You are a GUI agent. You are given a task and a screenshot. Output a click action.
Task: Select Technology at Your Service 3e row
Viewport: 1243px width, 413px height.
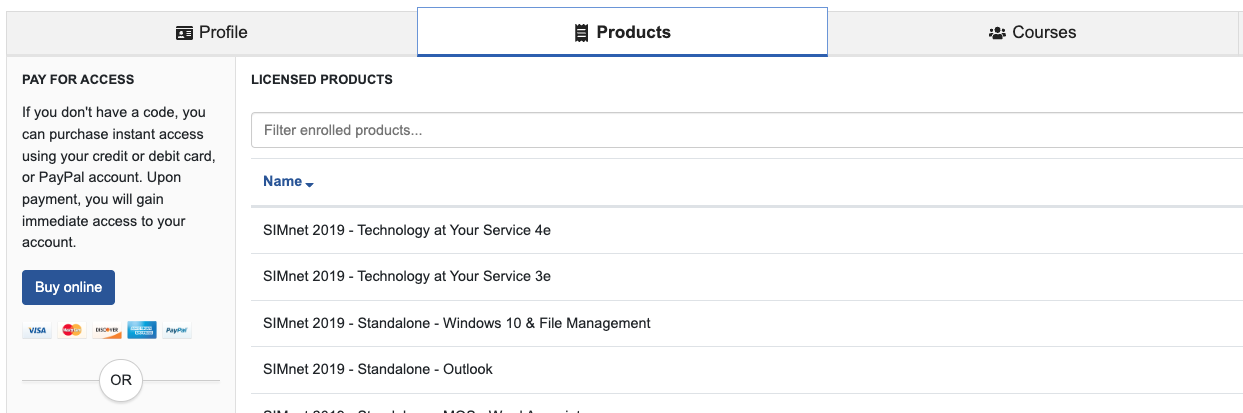coord(746,277)
